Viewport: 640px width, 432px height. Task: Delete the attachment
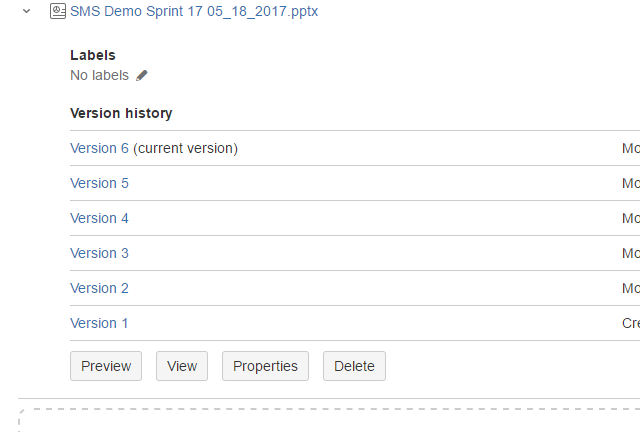coord(354,366)
